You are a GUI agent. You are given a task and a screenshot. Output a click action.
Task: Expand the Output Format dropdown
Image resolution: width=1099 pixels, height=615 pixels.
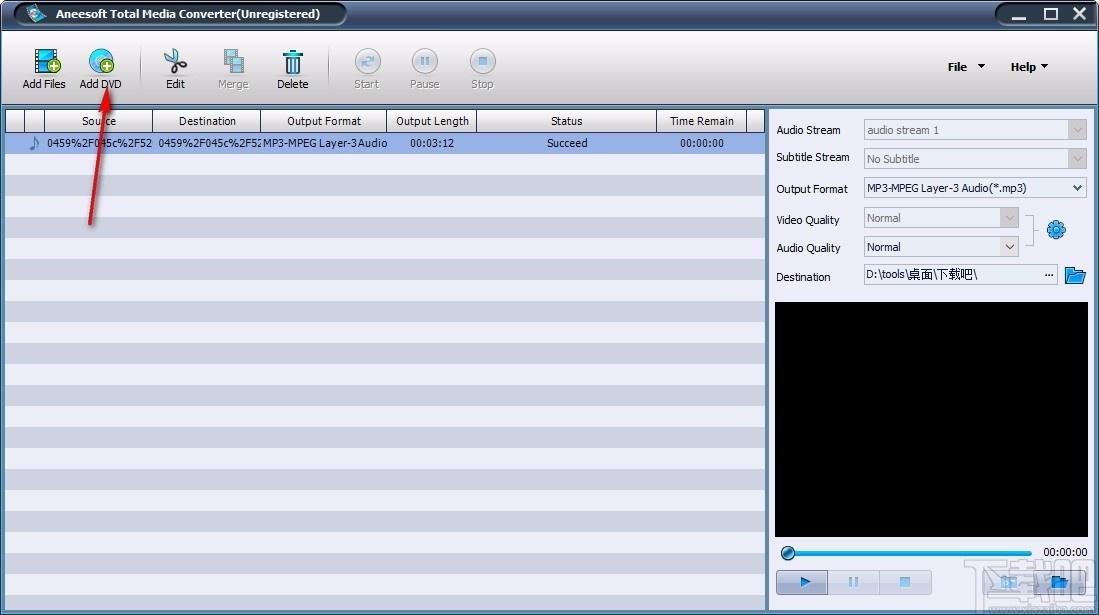[1077, 188]
